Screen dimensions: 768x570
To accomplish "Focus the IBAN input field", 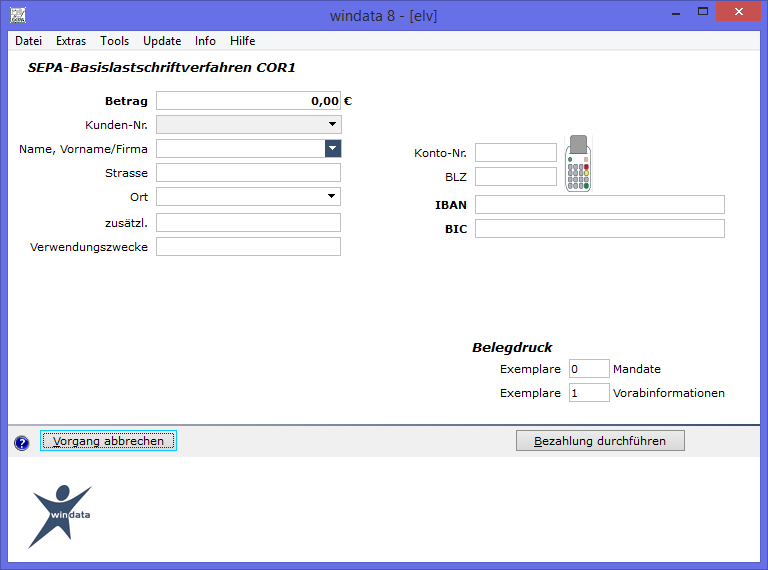I will tap(600, 204).
